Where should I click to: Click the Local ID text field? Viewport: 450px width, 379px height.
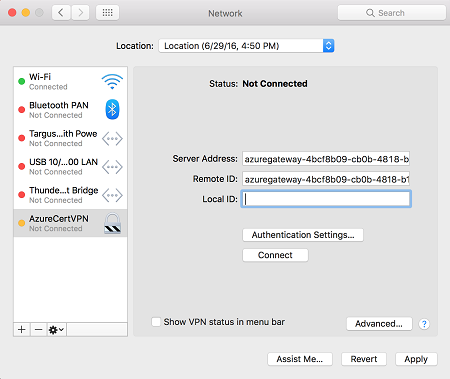tap(326, 199)
